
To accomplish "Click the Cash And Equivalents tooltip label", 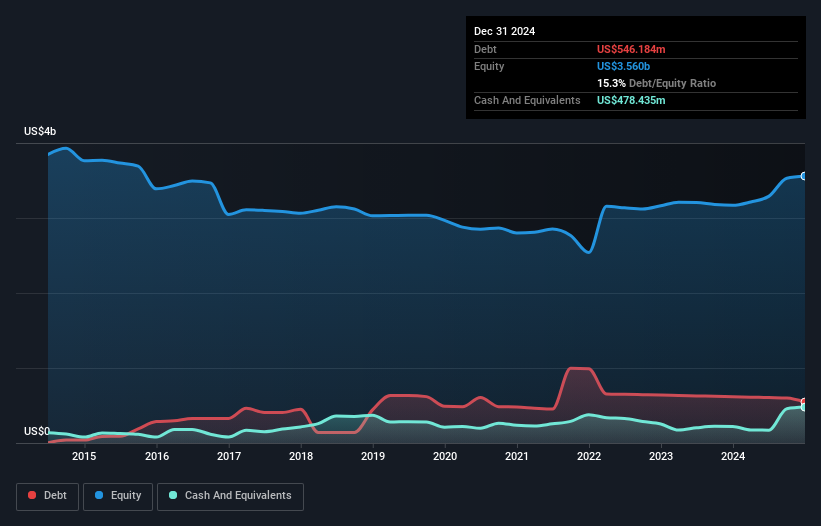I will (527, 100).
